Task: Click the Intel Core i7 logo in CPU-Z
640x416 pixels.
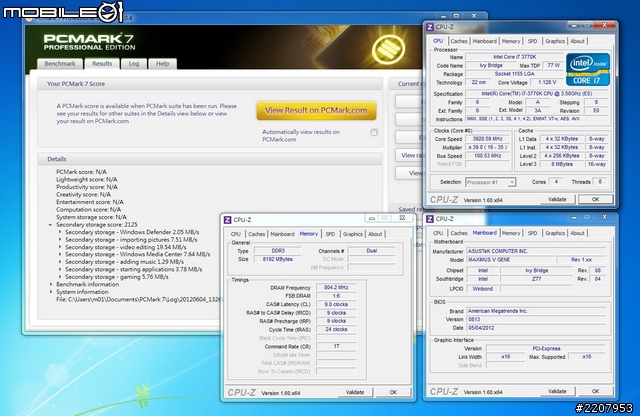Action: coord(588,69)
